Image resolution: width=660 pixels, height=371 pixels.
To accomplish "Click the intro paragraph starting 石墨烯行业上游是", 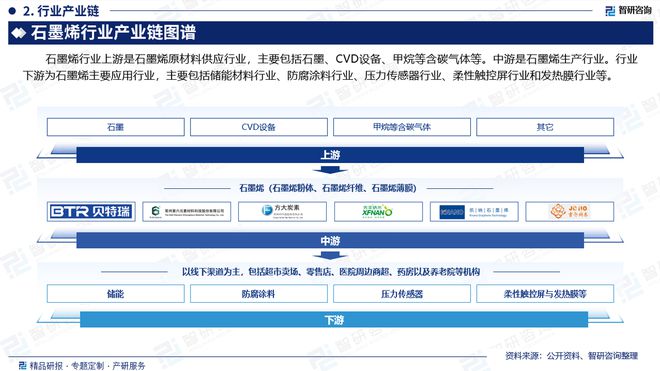I will [x=330, y=67].
